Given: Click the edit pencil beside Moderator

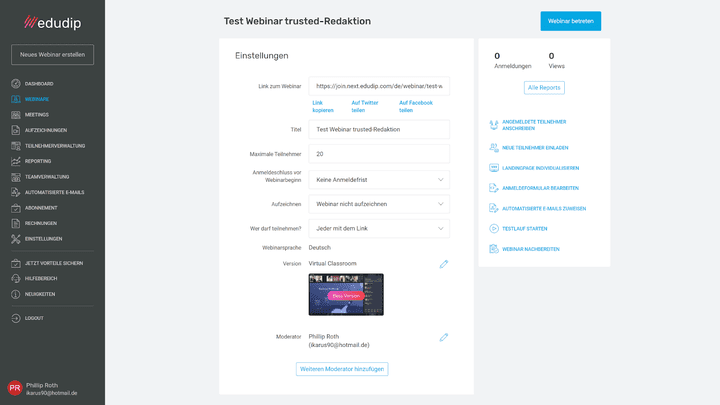Looking at the screenshot, I should point(444,337).
